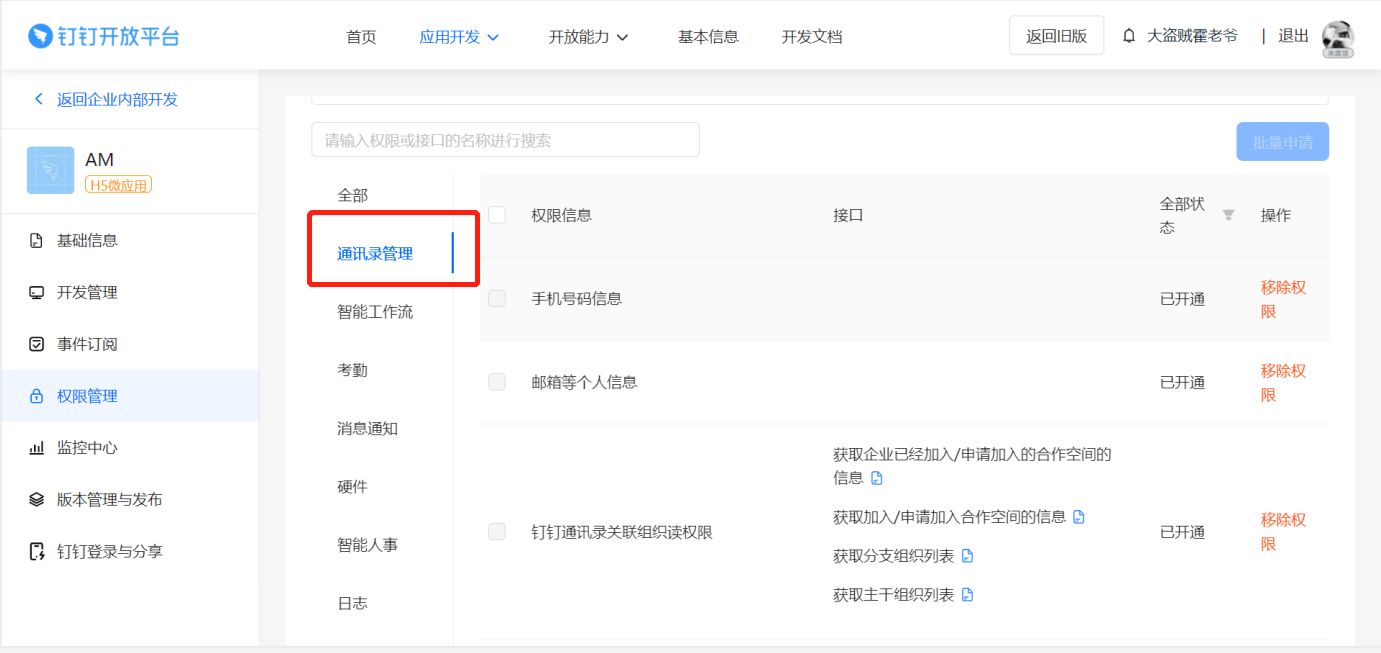Click the 返回旧版 button
The width and height of the screenshot is (1381, 653).
click(x=1056, y=34)
